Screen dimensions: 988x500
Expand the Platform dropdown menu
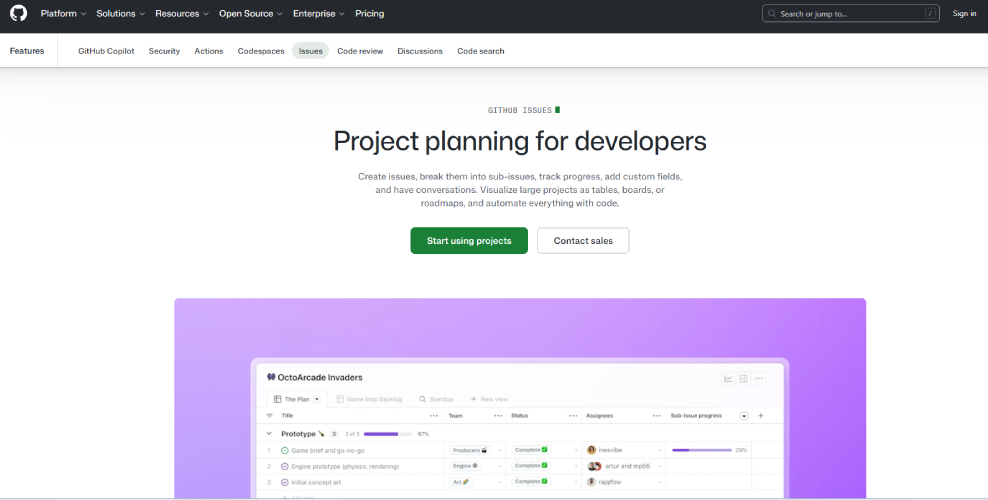coord(62,14)
